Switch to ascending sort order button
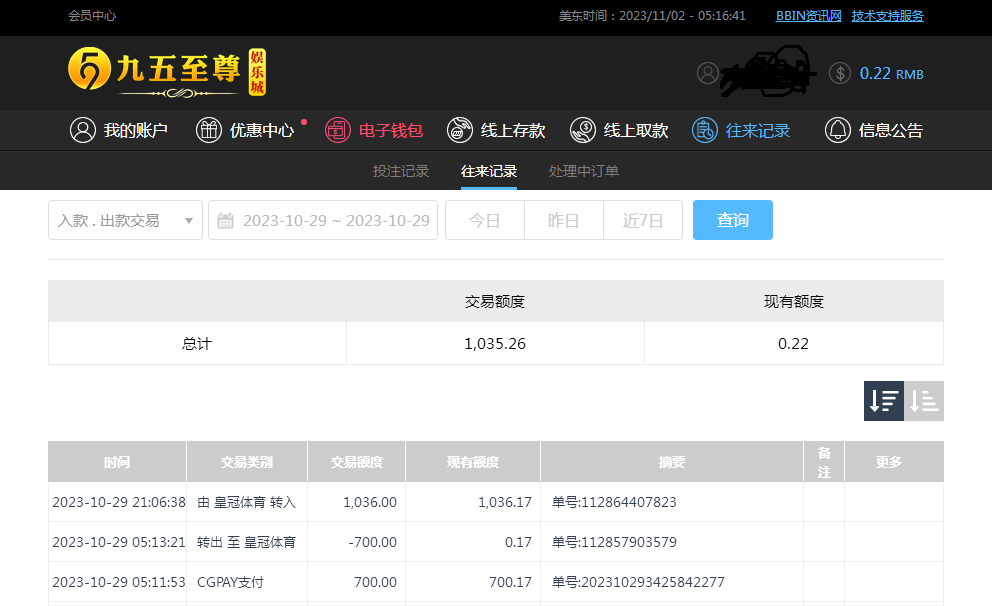This screenshot has height=606, width=992. 924,401
